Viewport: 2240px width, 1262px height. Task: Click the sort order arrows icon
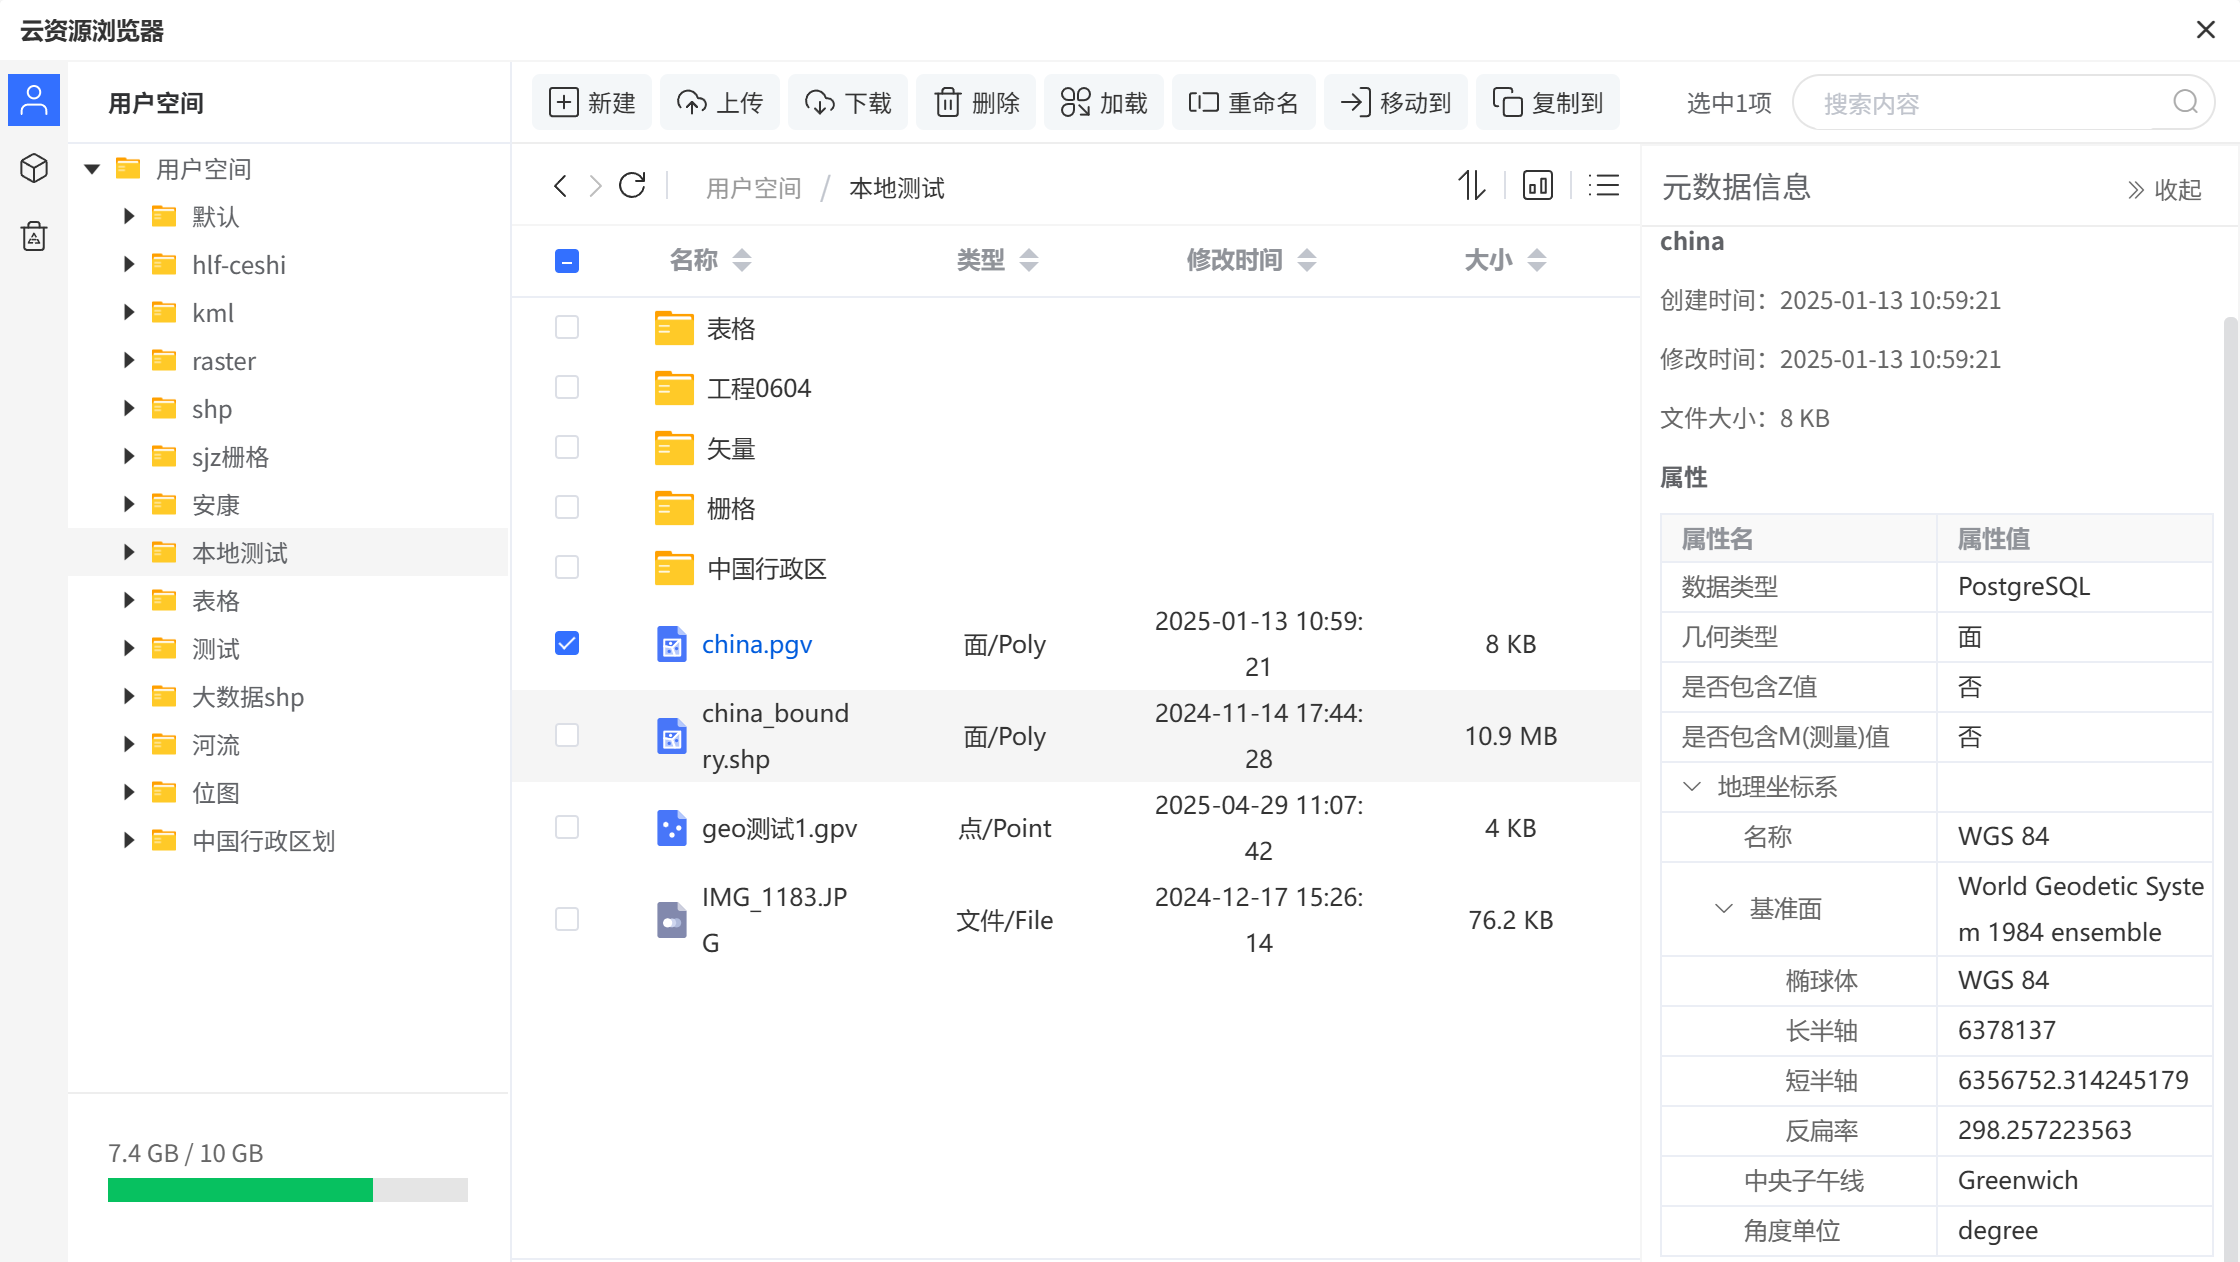point(1471,186)
